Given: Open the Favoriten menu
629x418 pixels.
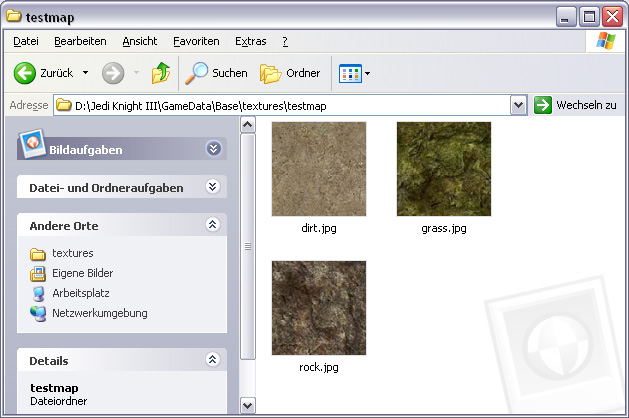Looking at the screenshot, I should coord(196,41).
